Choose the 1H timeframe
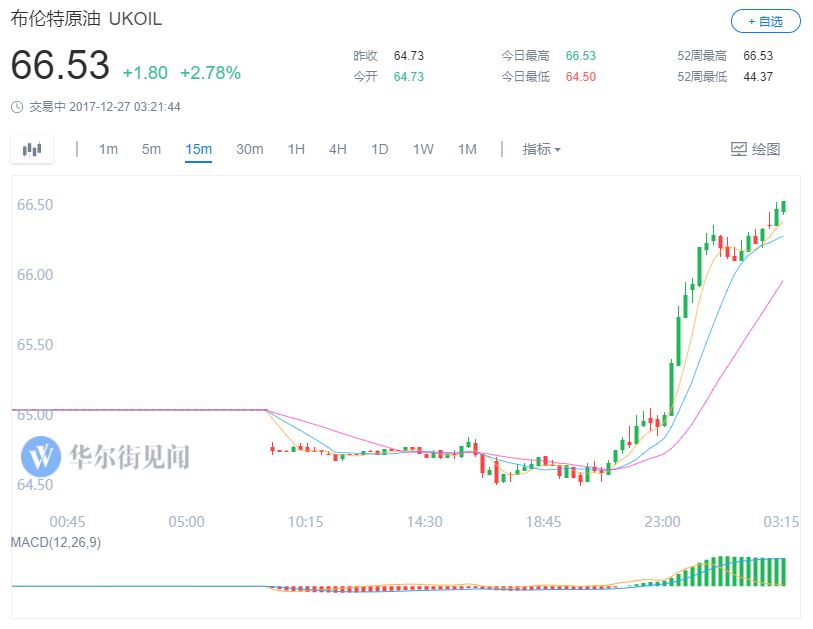This screenshot has height=629, width=813. click(x=296, y=149)
